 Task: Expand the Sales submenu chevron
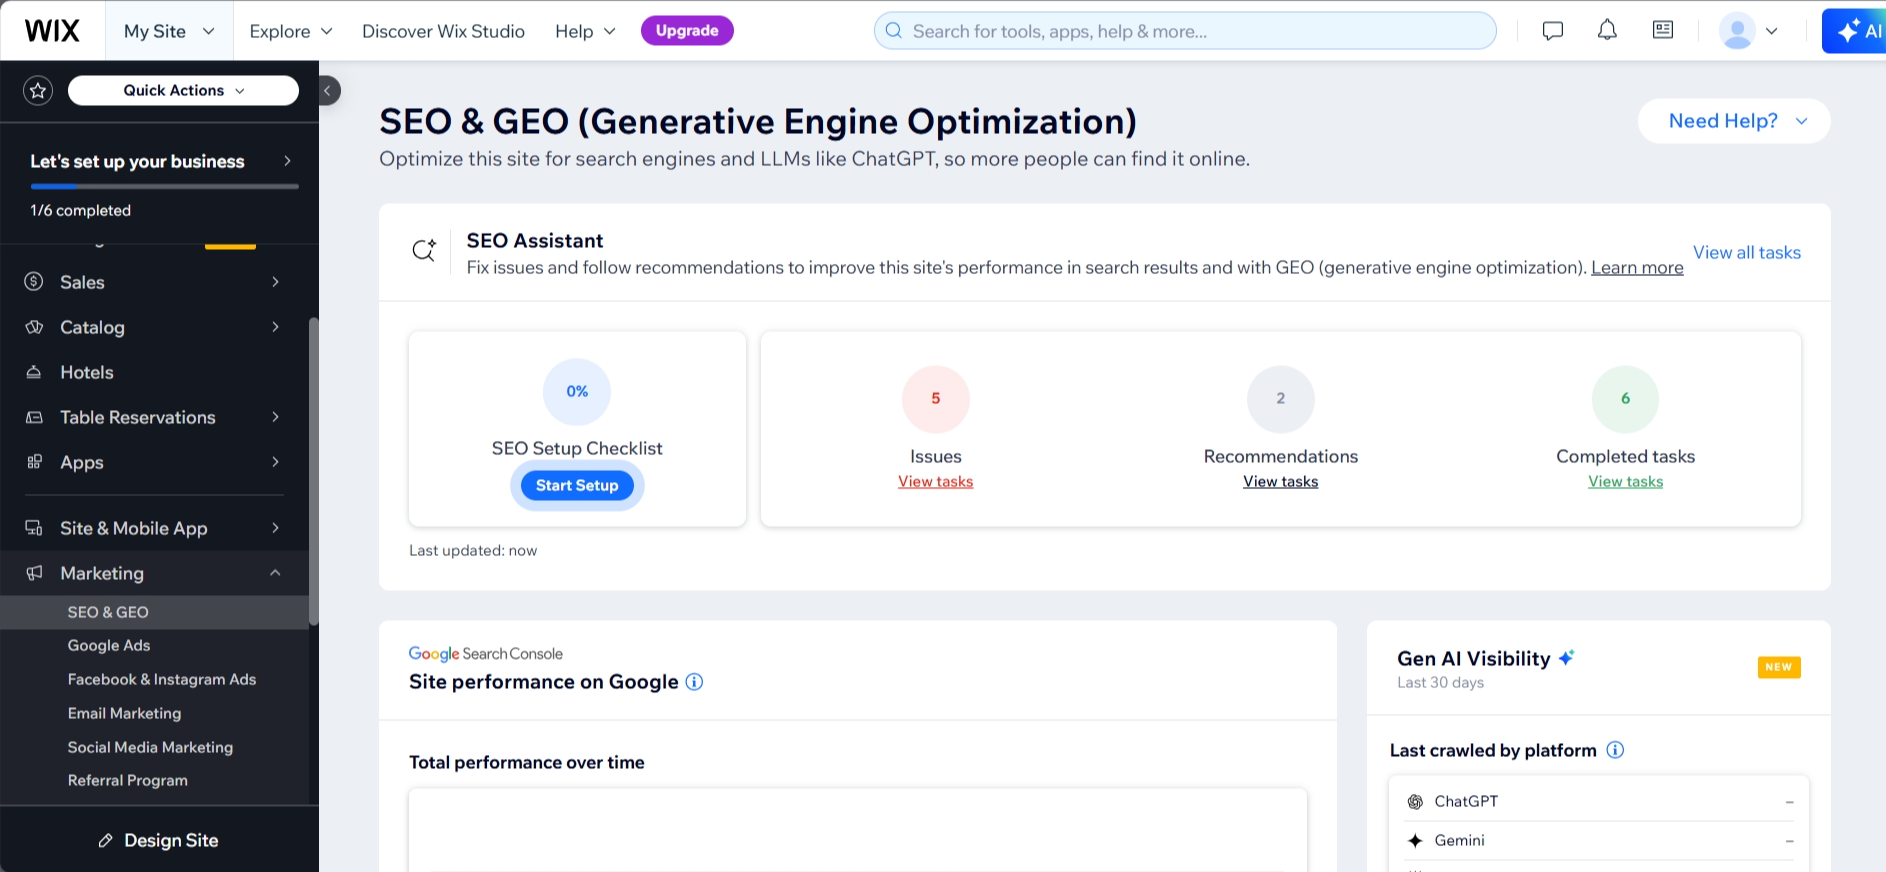[275, 282]
